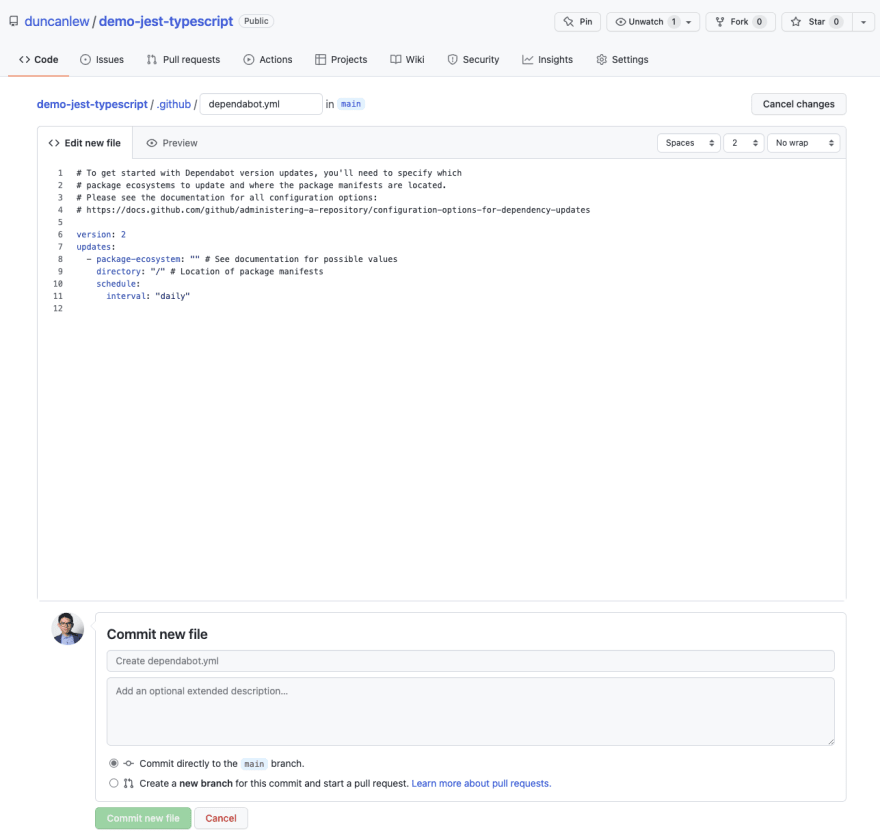Click the Actions play icon
The height and width of the screenshot is (836, 880).
coord(249,59)
